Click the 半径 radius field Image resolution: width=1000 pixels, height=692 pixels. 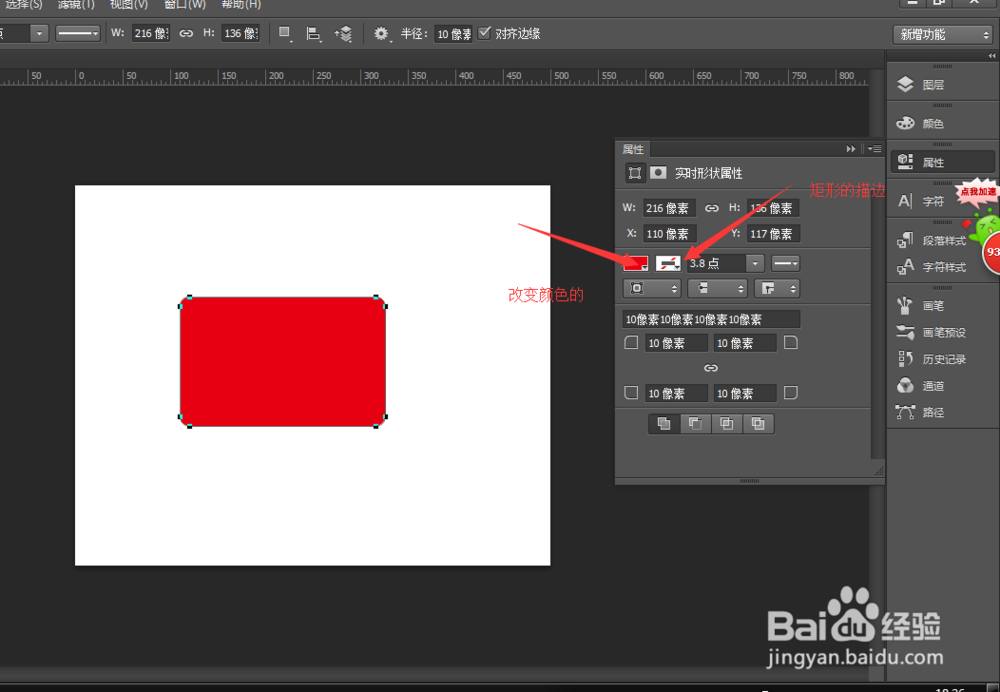[453, 34]
